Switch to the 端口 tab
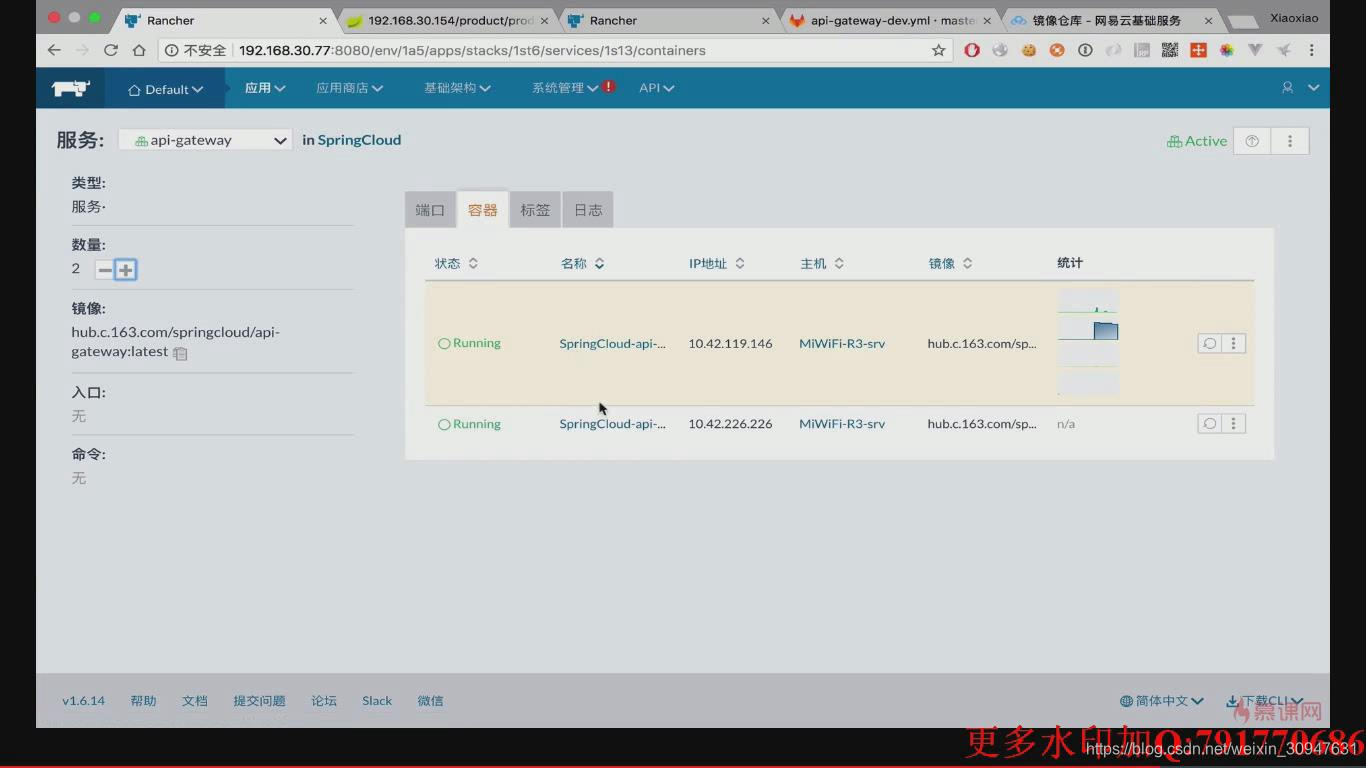Screen dimensions: 1366x768 point(430,210)
